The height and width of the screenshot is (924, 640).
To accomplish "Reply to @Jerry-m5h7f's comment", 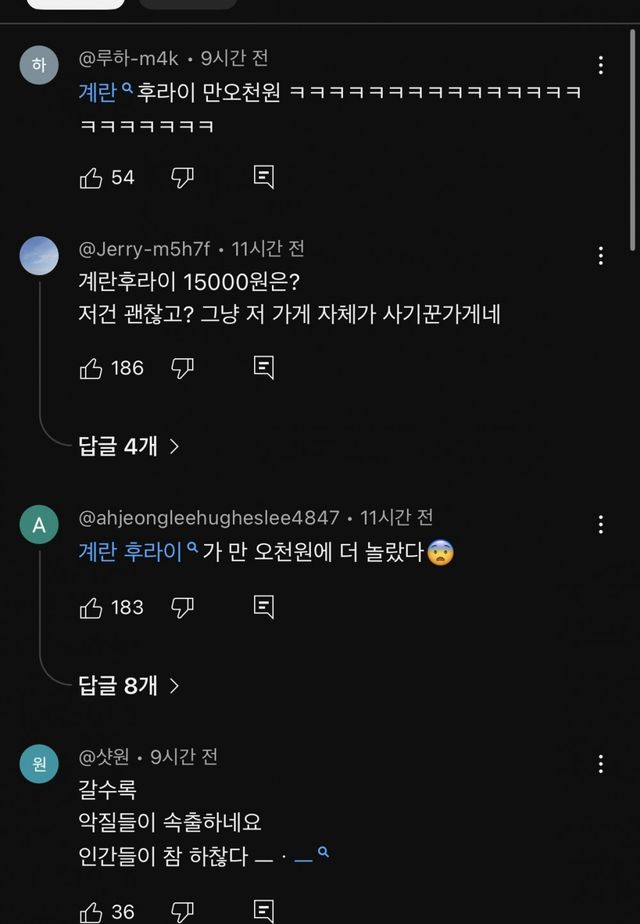I will (264, 368).
